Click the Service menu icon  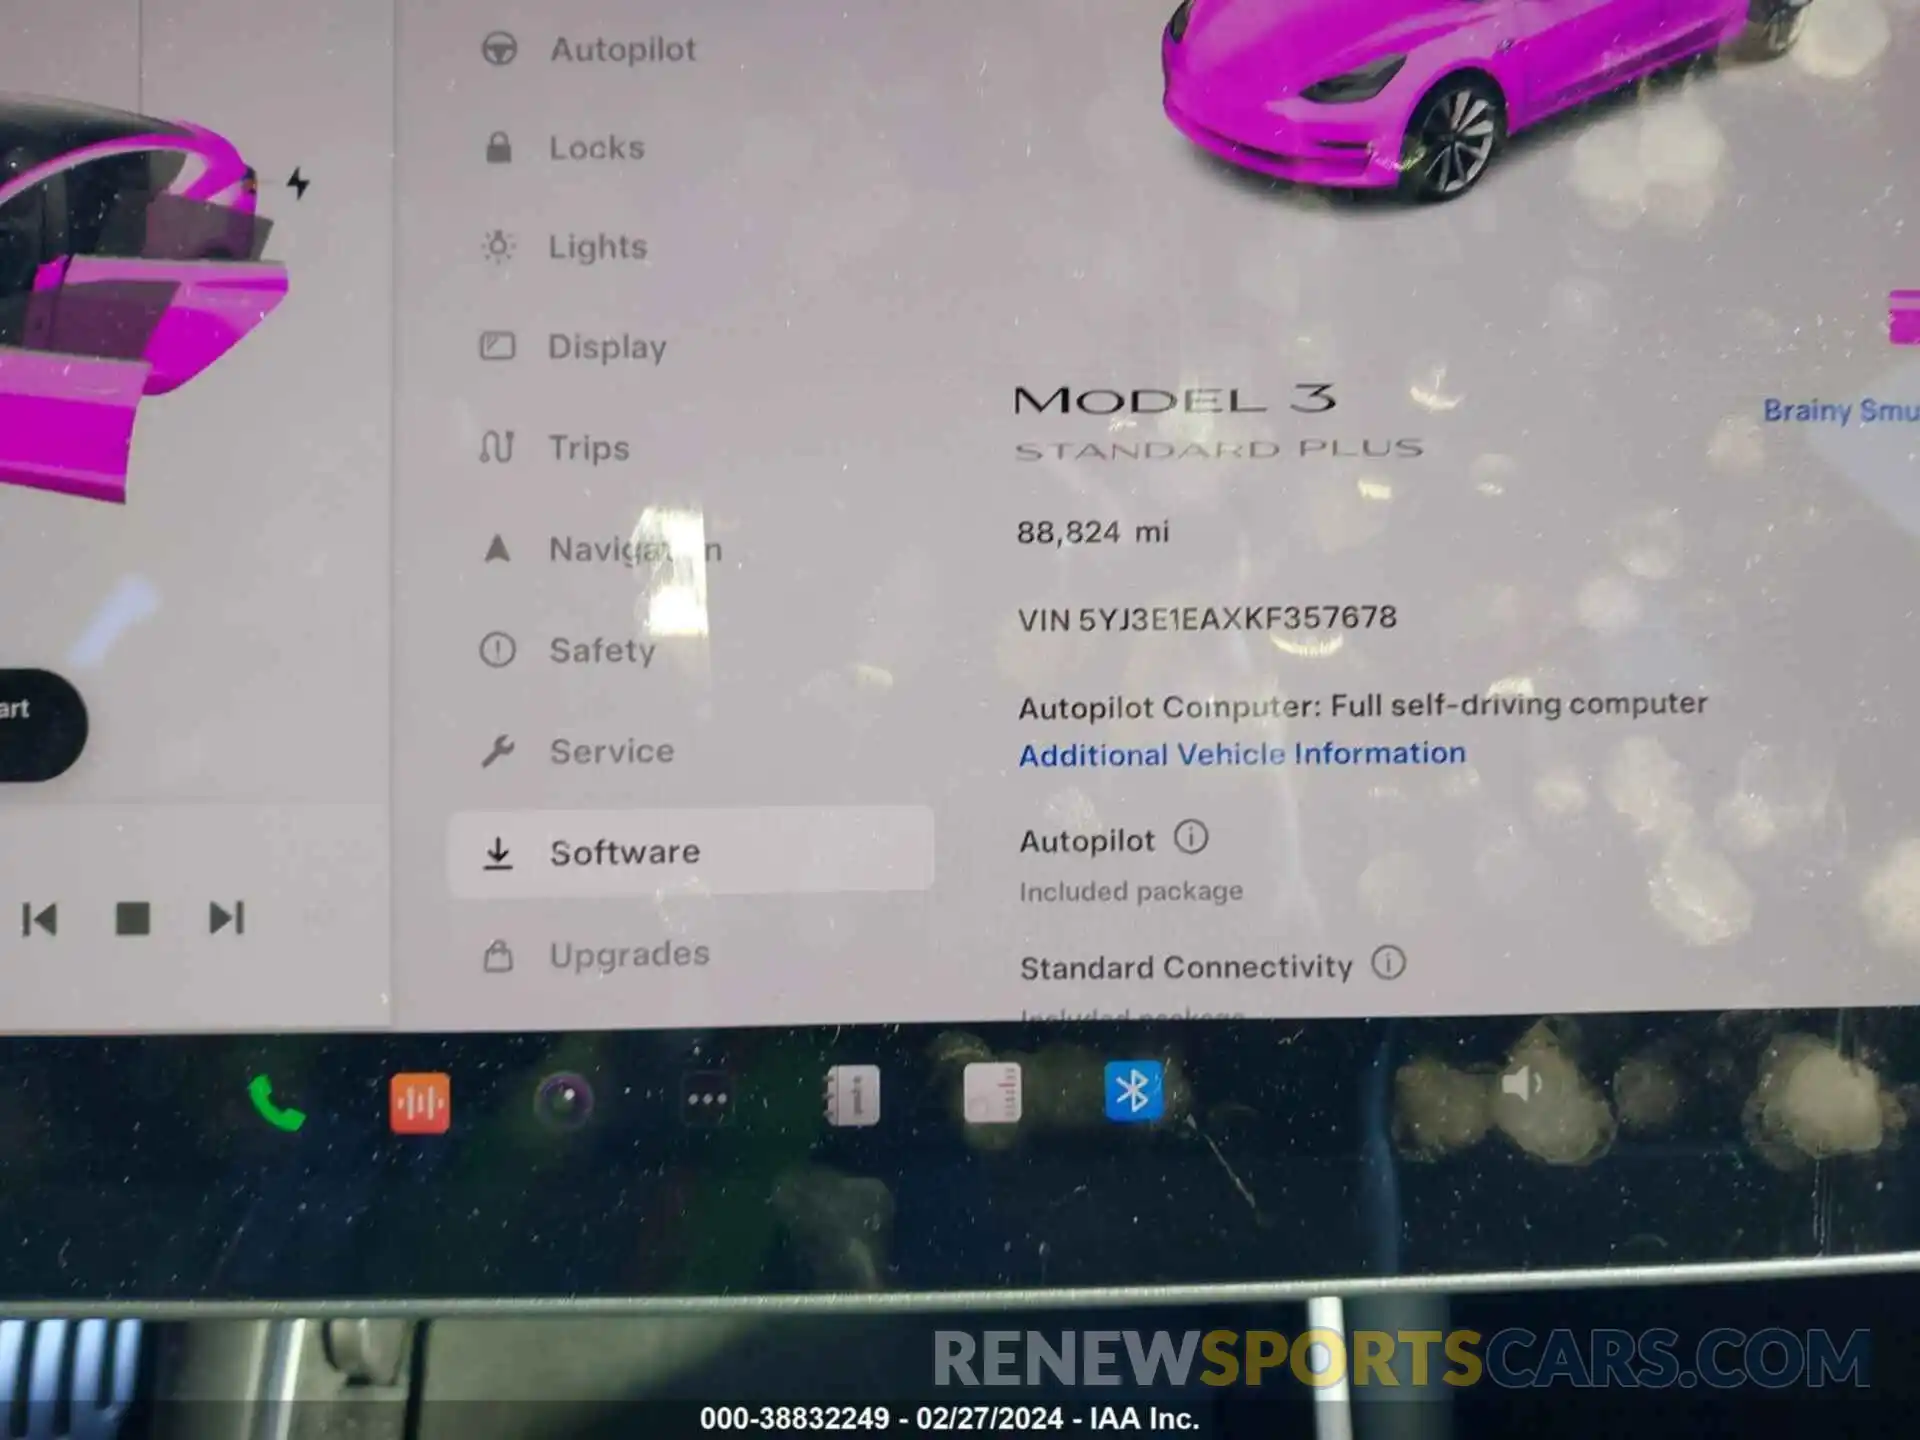click(x=499, y=750)
